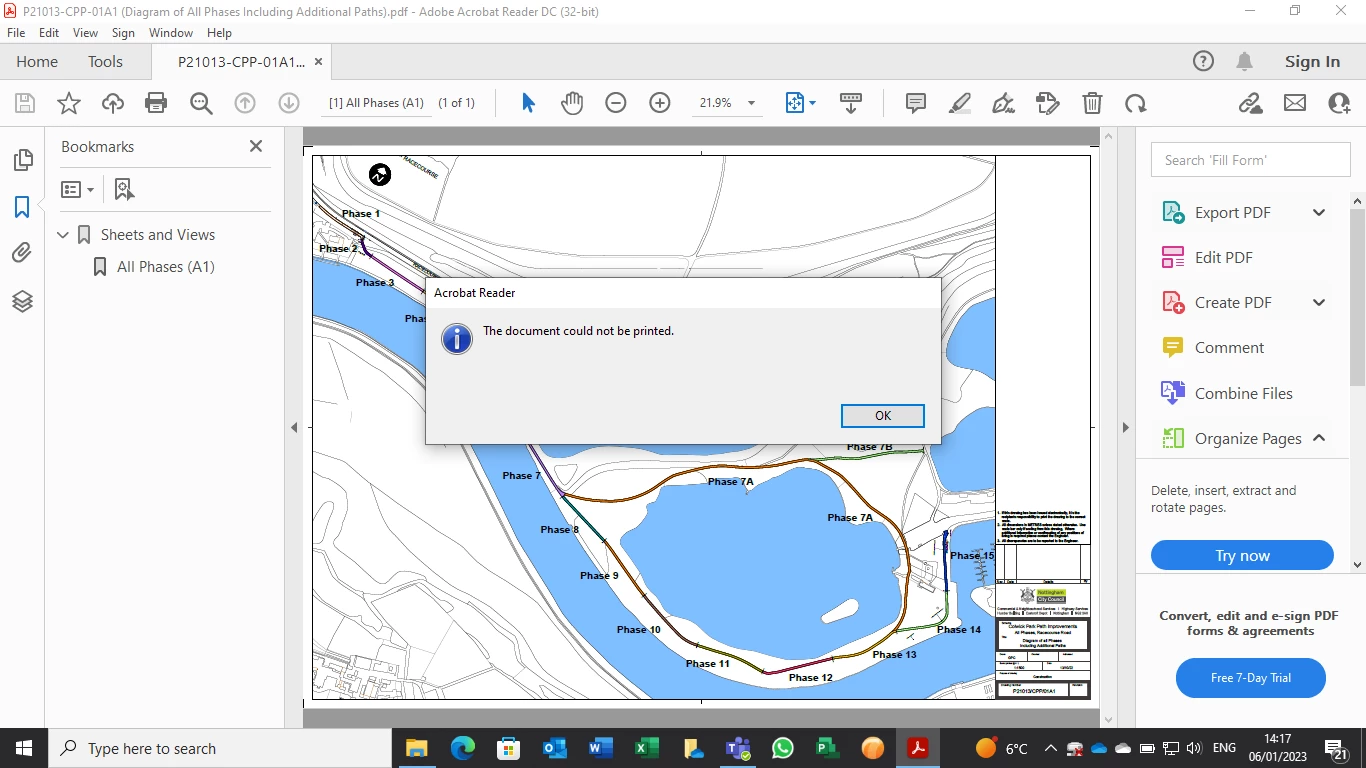Open the Window menu
This screenshot has height=768, width=1366.
pos(171,33)
